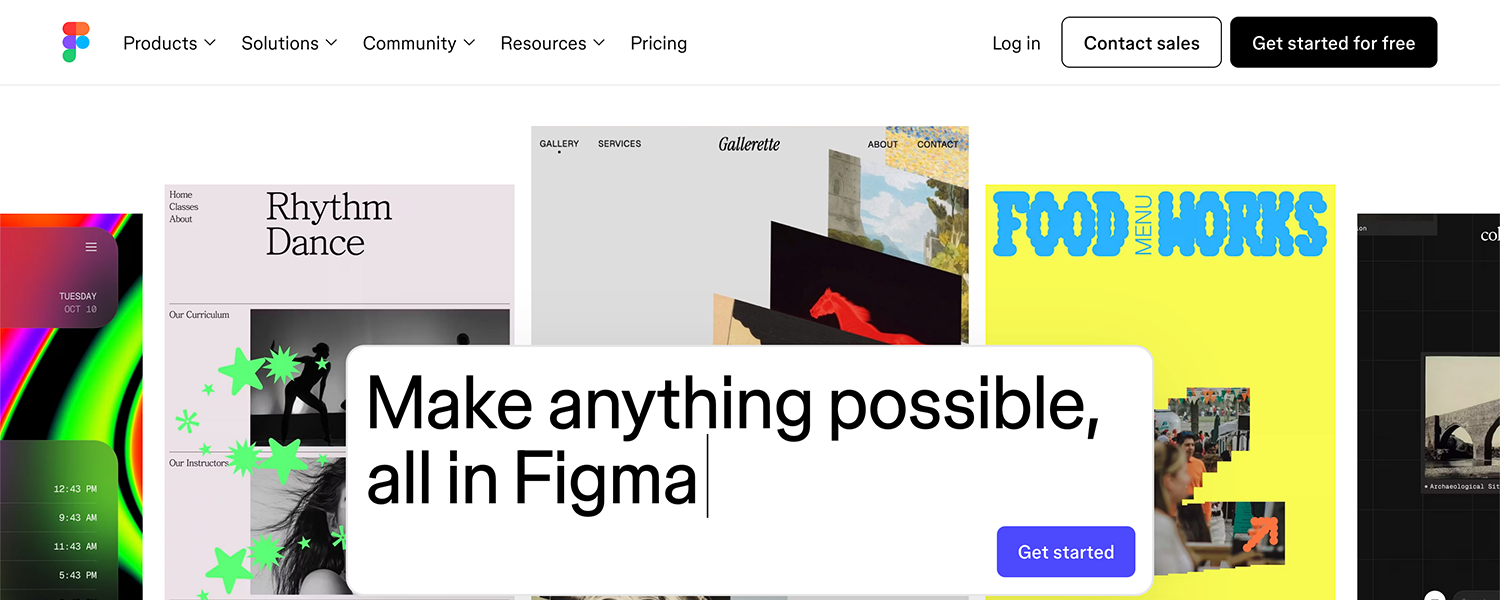Expand the Products dropdown
Screen dimensions: 1500x600
click(x=169, y=43)
